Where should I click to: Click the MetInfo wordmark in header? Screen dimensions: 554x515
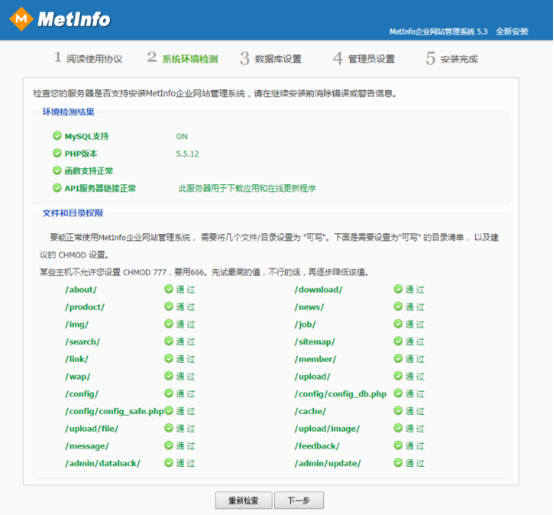(x=74, y=19)
